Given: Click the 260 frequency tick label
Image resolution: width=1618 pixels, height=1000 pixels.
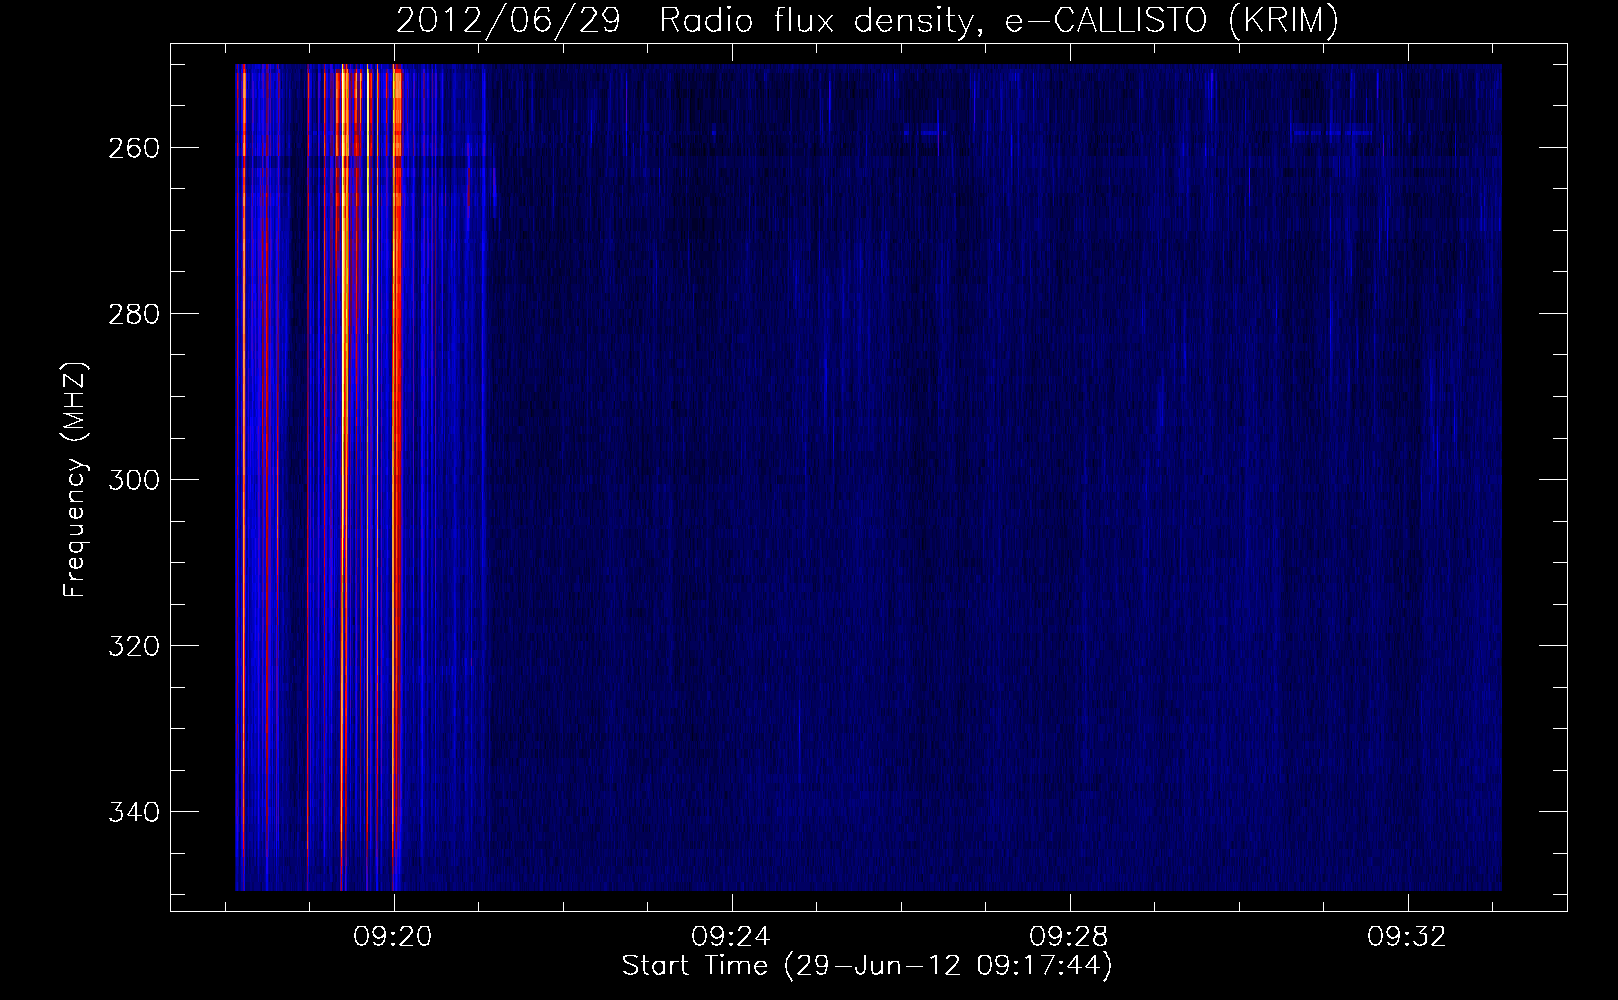Looking at the screenshot, I should click(134, 148).
